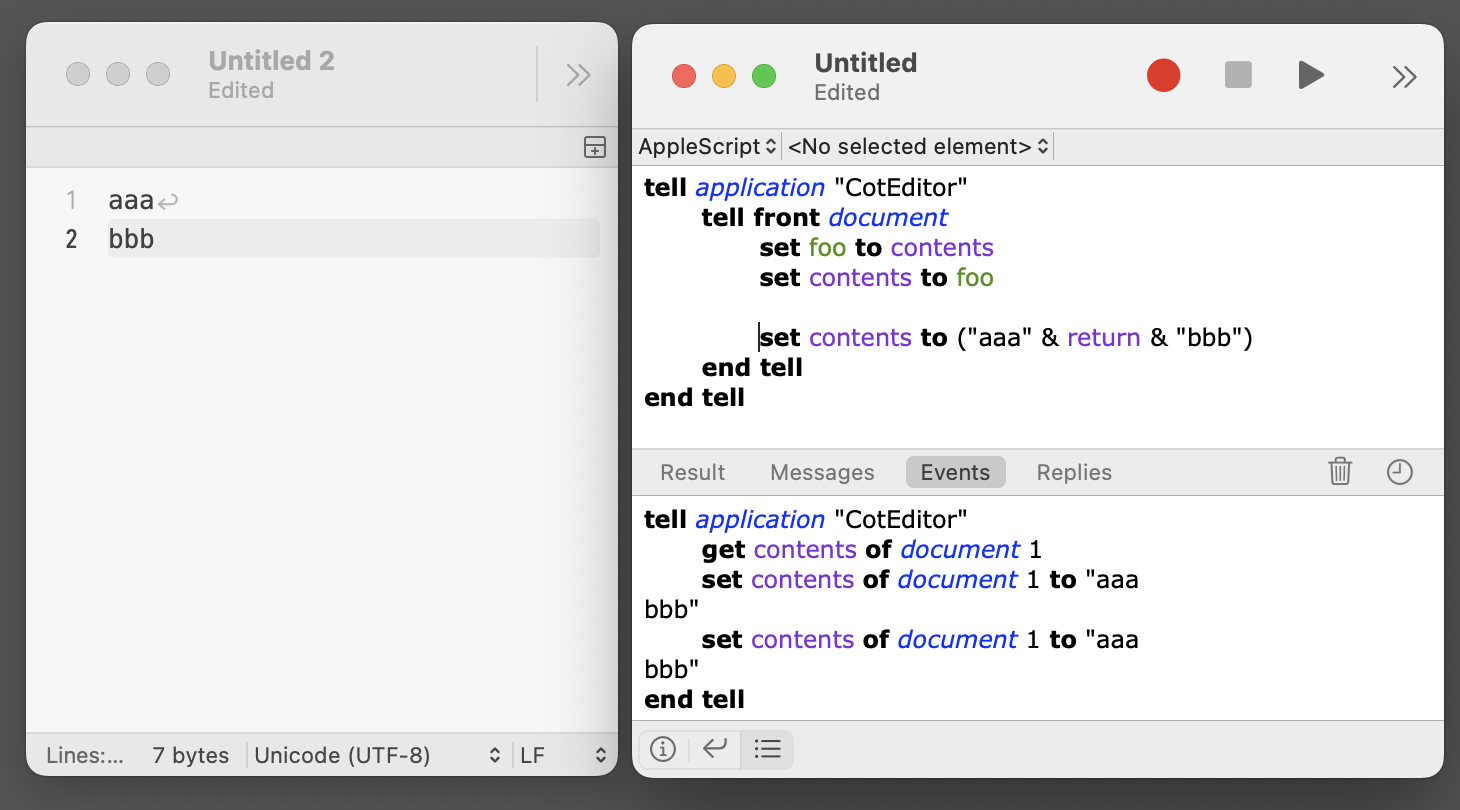This screenshot has width=1460, height=810.
Task: Show the Messages pane
Action: pos(822,471)
